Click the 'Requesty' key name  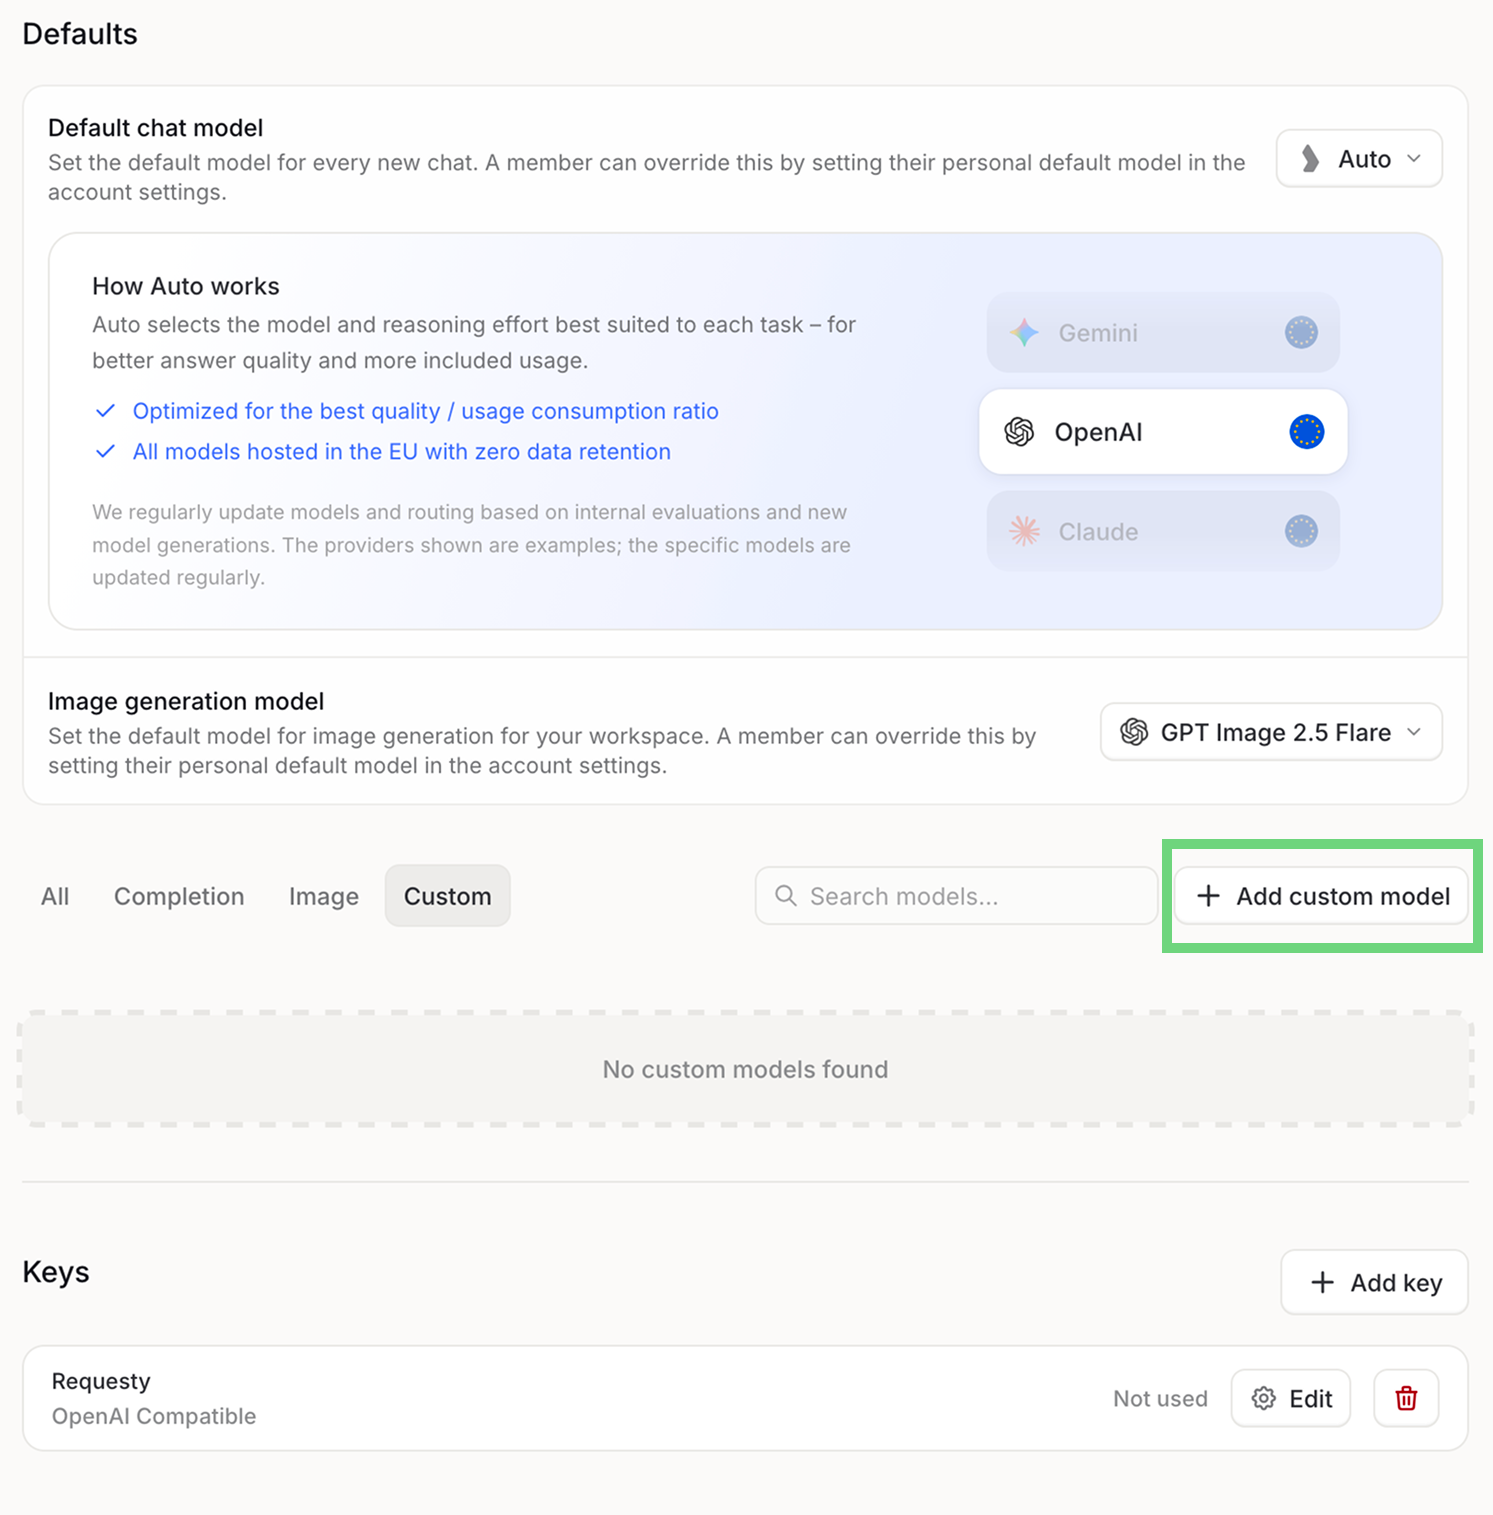click(x=101, y=1381)
